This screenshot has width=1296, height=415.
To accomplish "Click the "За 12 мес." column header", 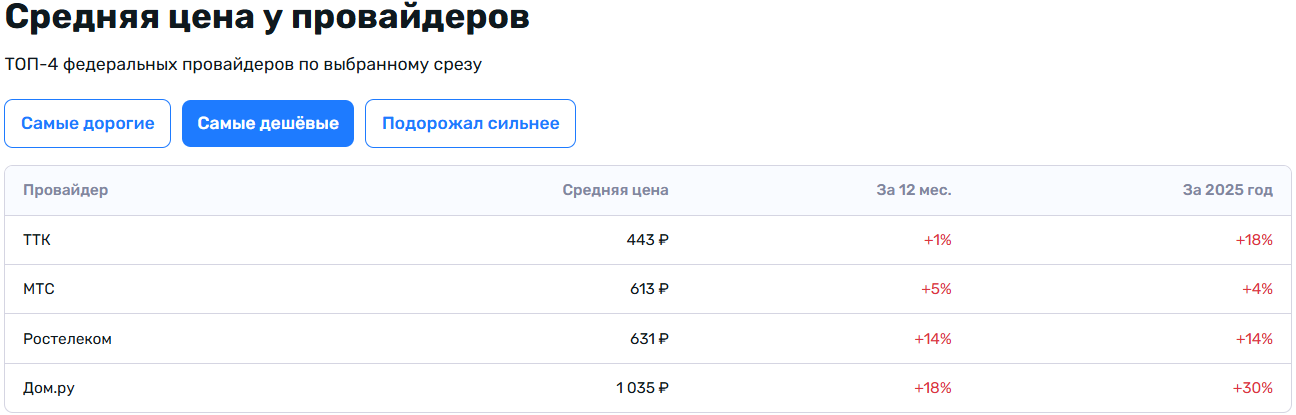I will 914,190.
